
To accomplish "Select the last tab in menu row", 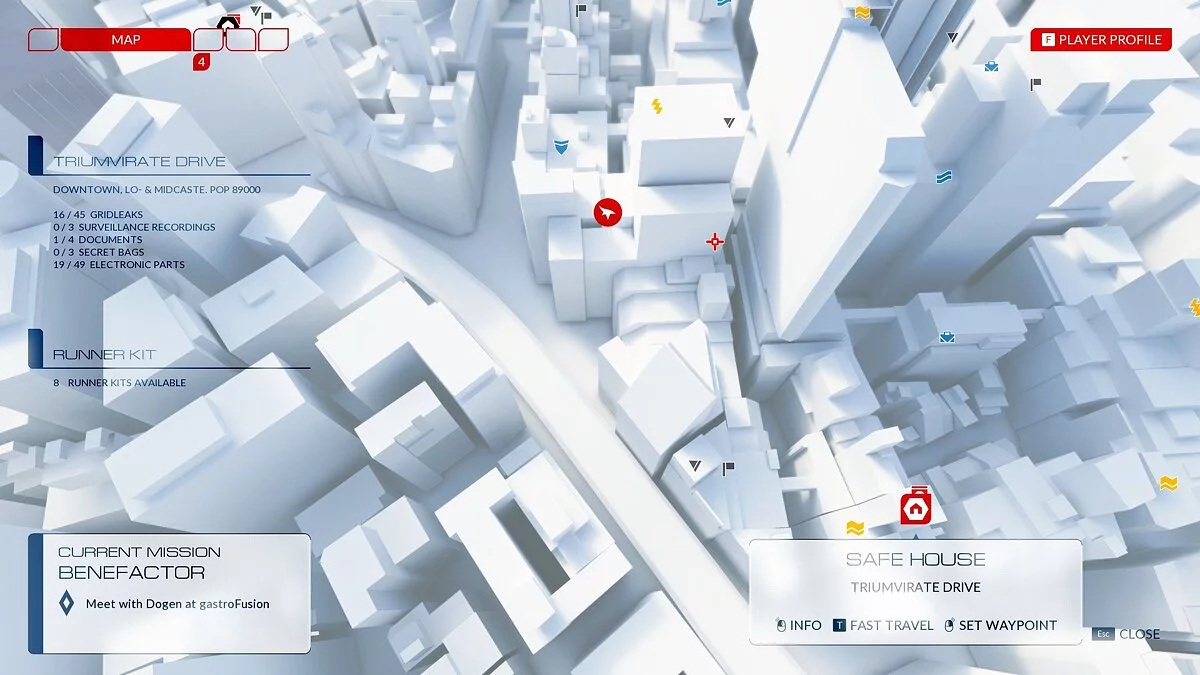I will click(x=273, y=40).
